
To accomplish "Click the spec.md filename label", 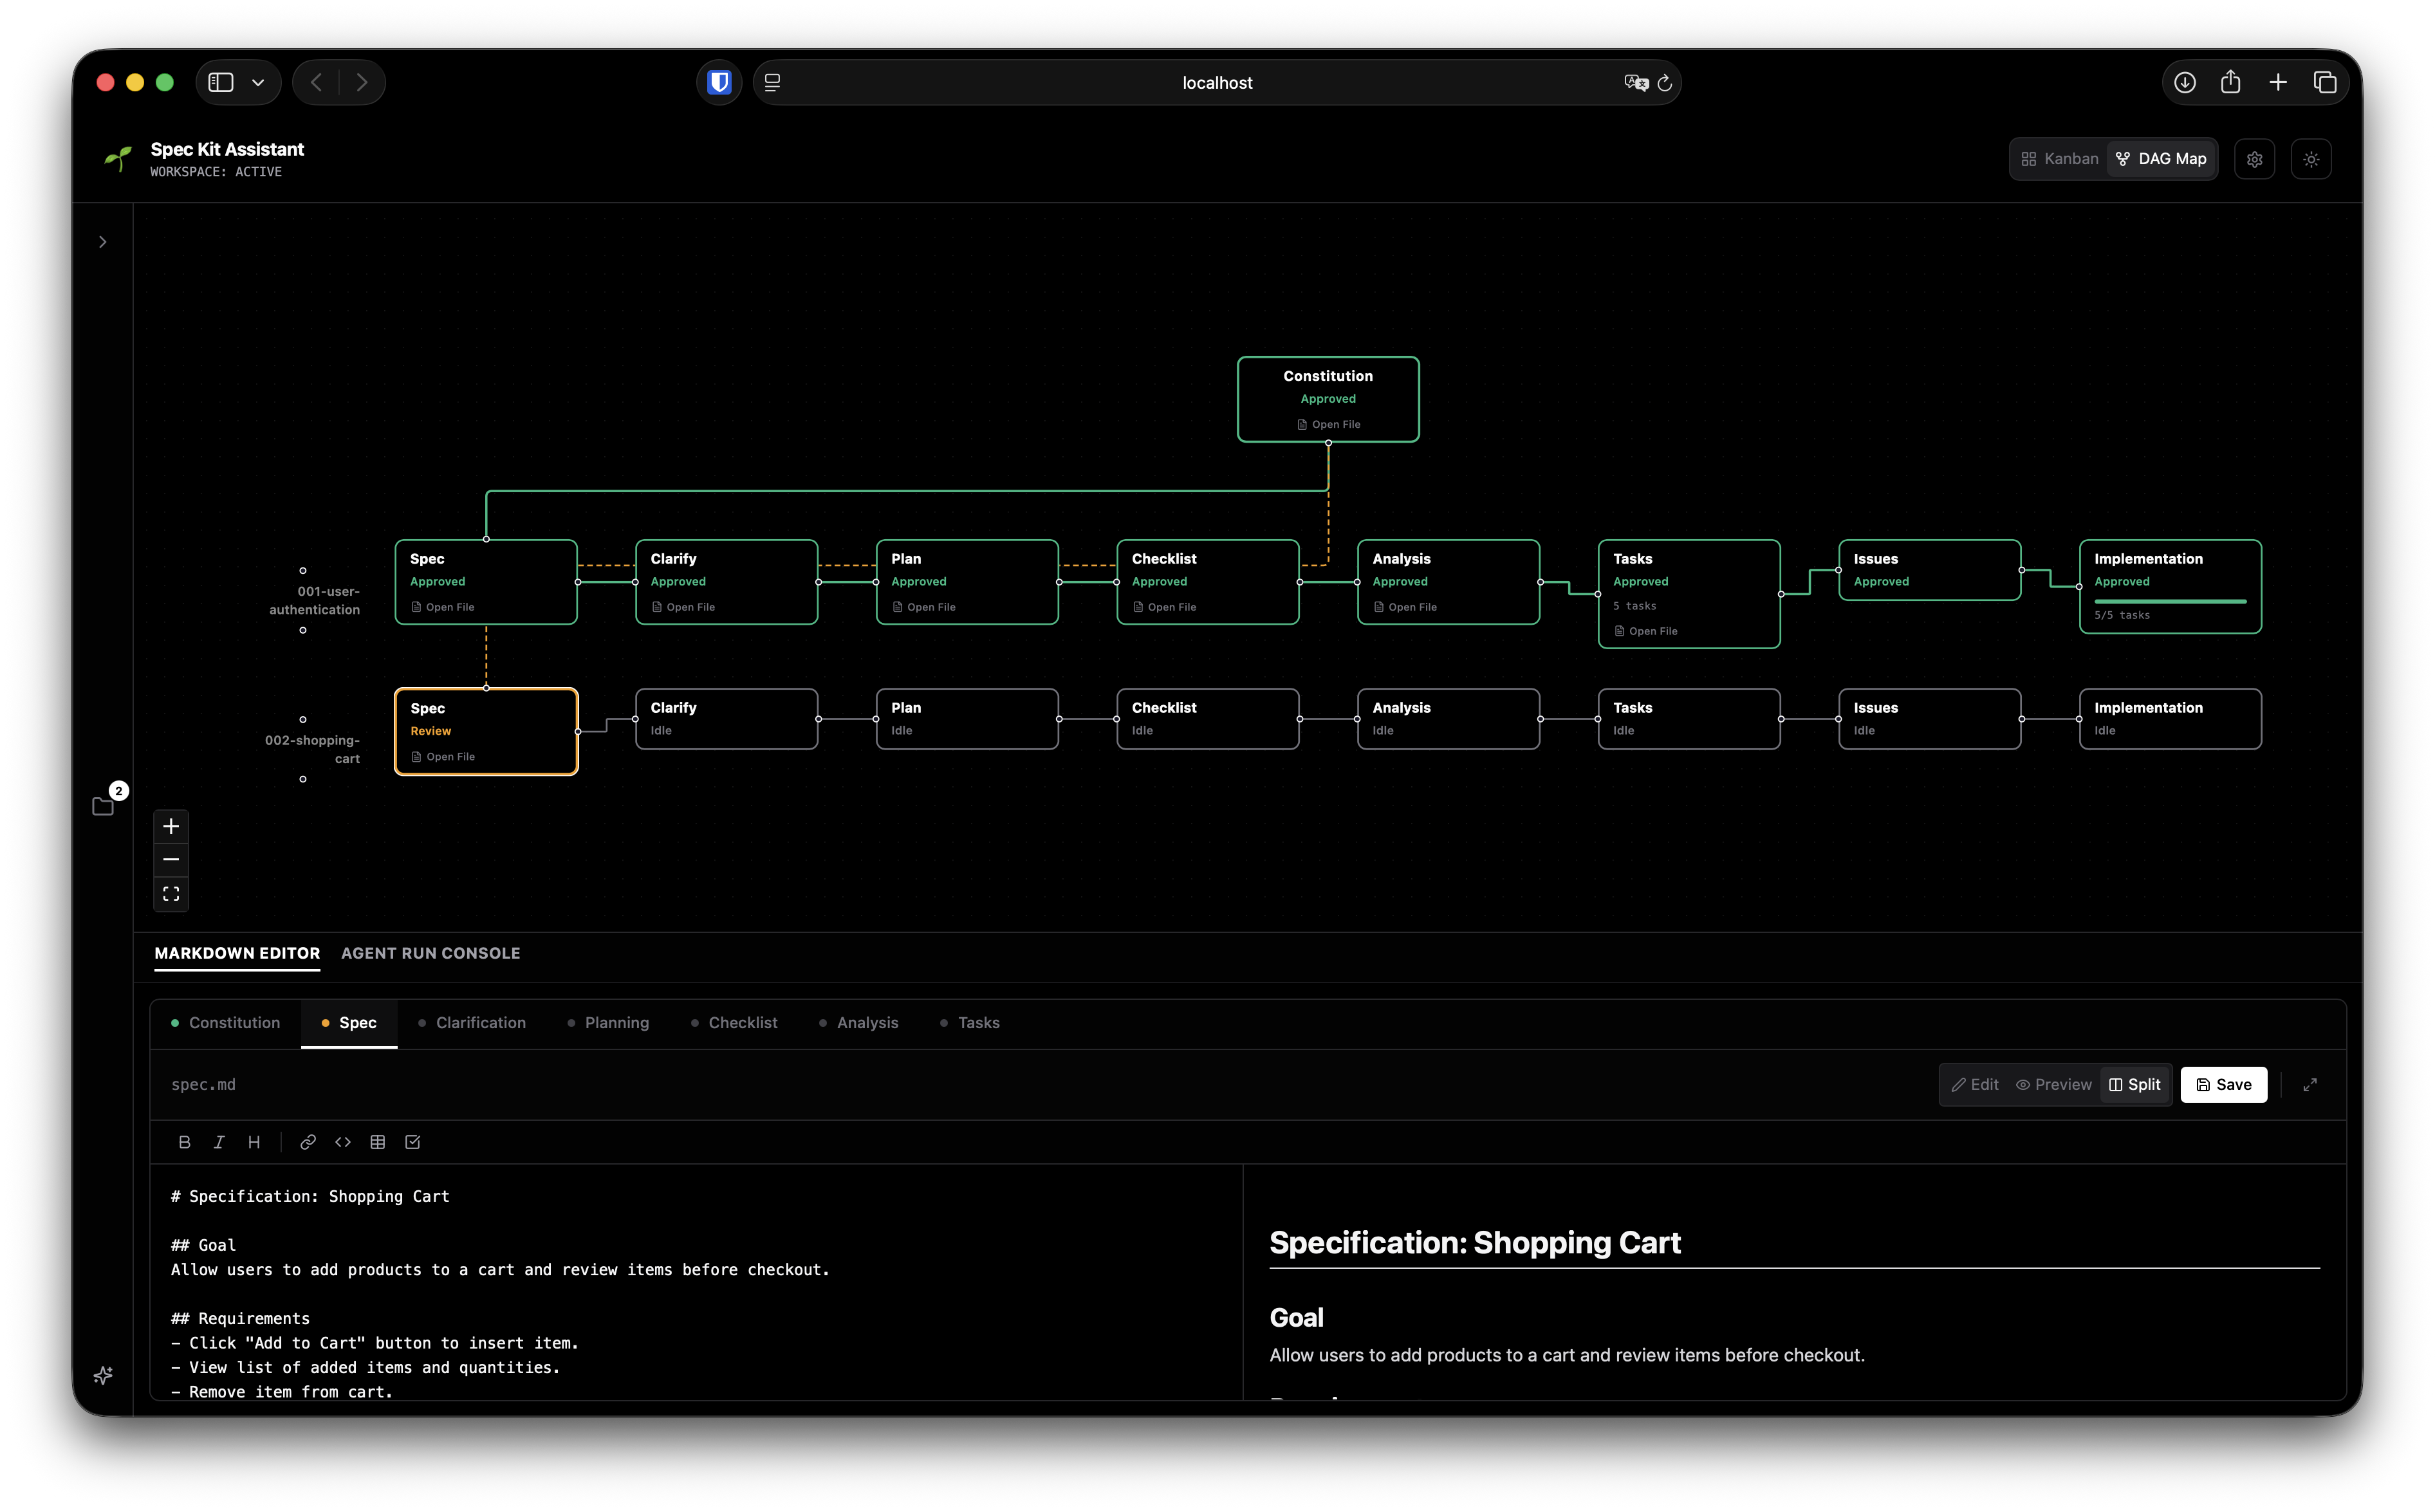I will [203, 1085].
